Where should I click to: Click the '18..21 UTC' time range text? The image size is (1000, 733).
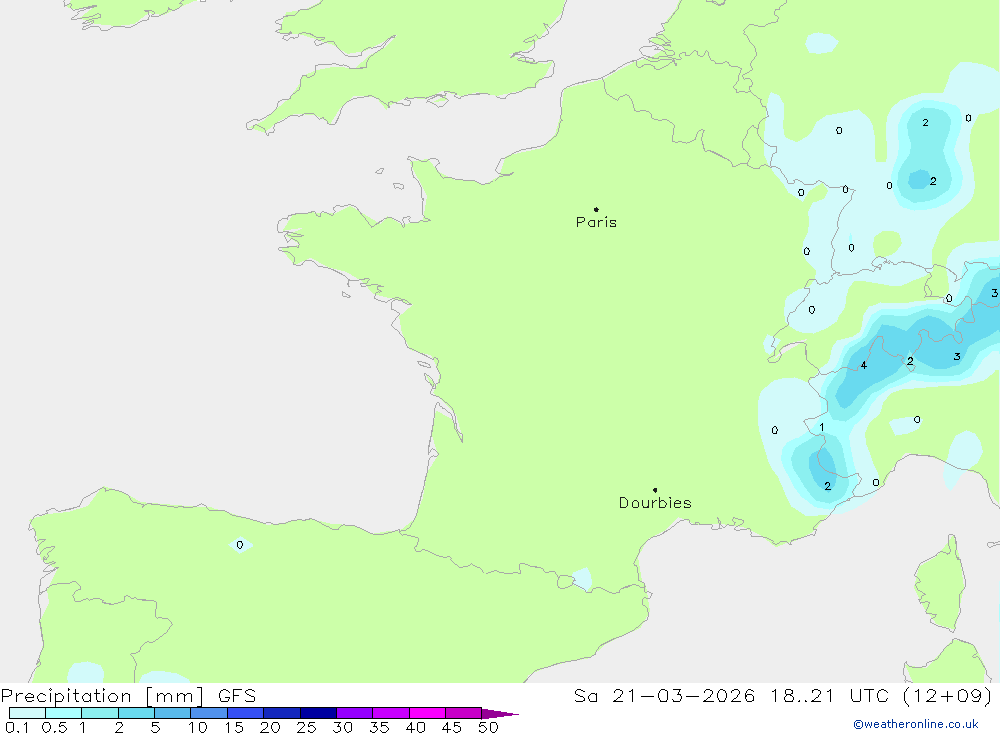pyautogui.click(x=829, y=696)
